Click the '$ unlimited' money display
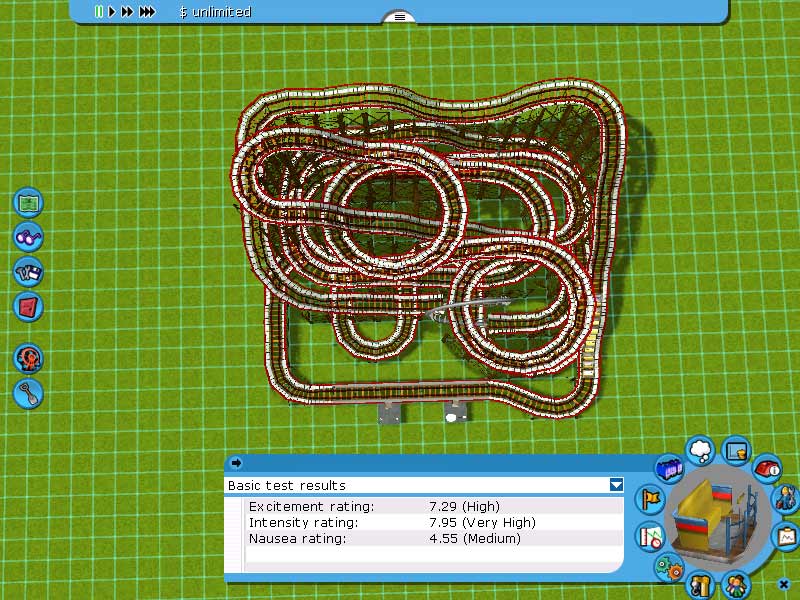Screen dimensions: 800x600 point(215,12)
